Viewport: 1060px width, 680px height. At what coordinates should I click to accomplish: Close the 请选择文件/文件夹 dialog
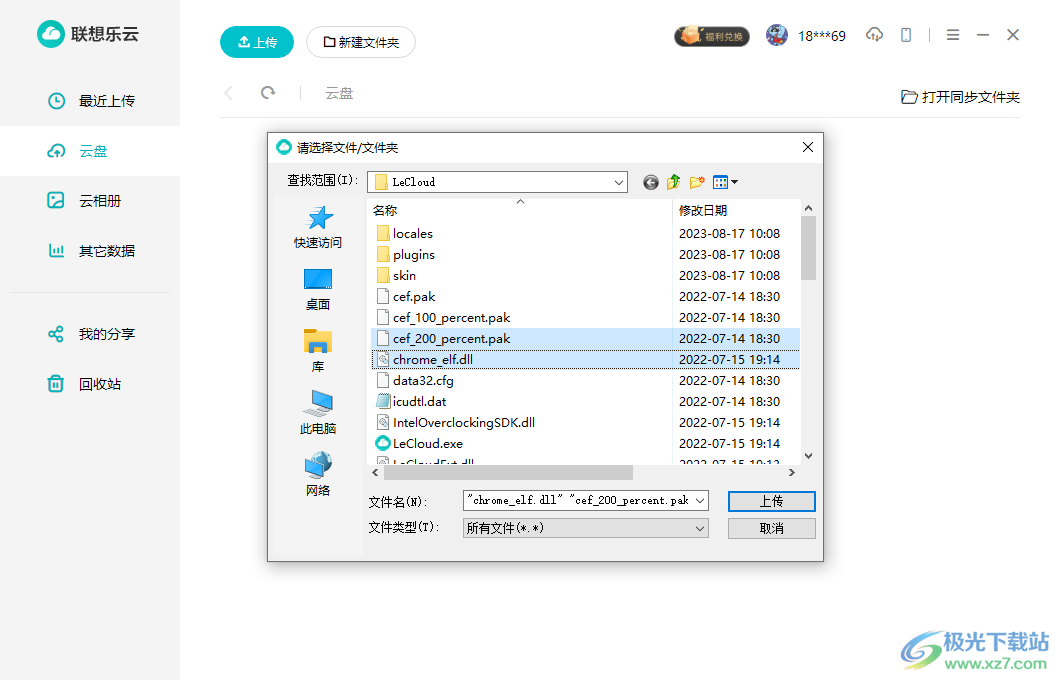[x=808, y=147]
